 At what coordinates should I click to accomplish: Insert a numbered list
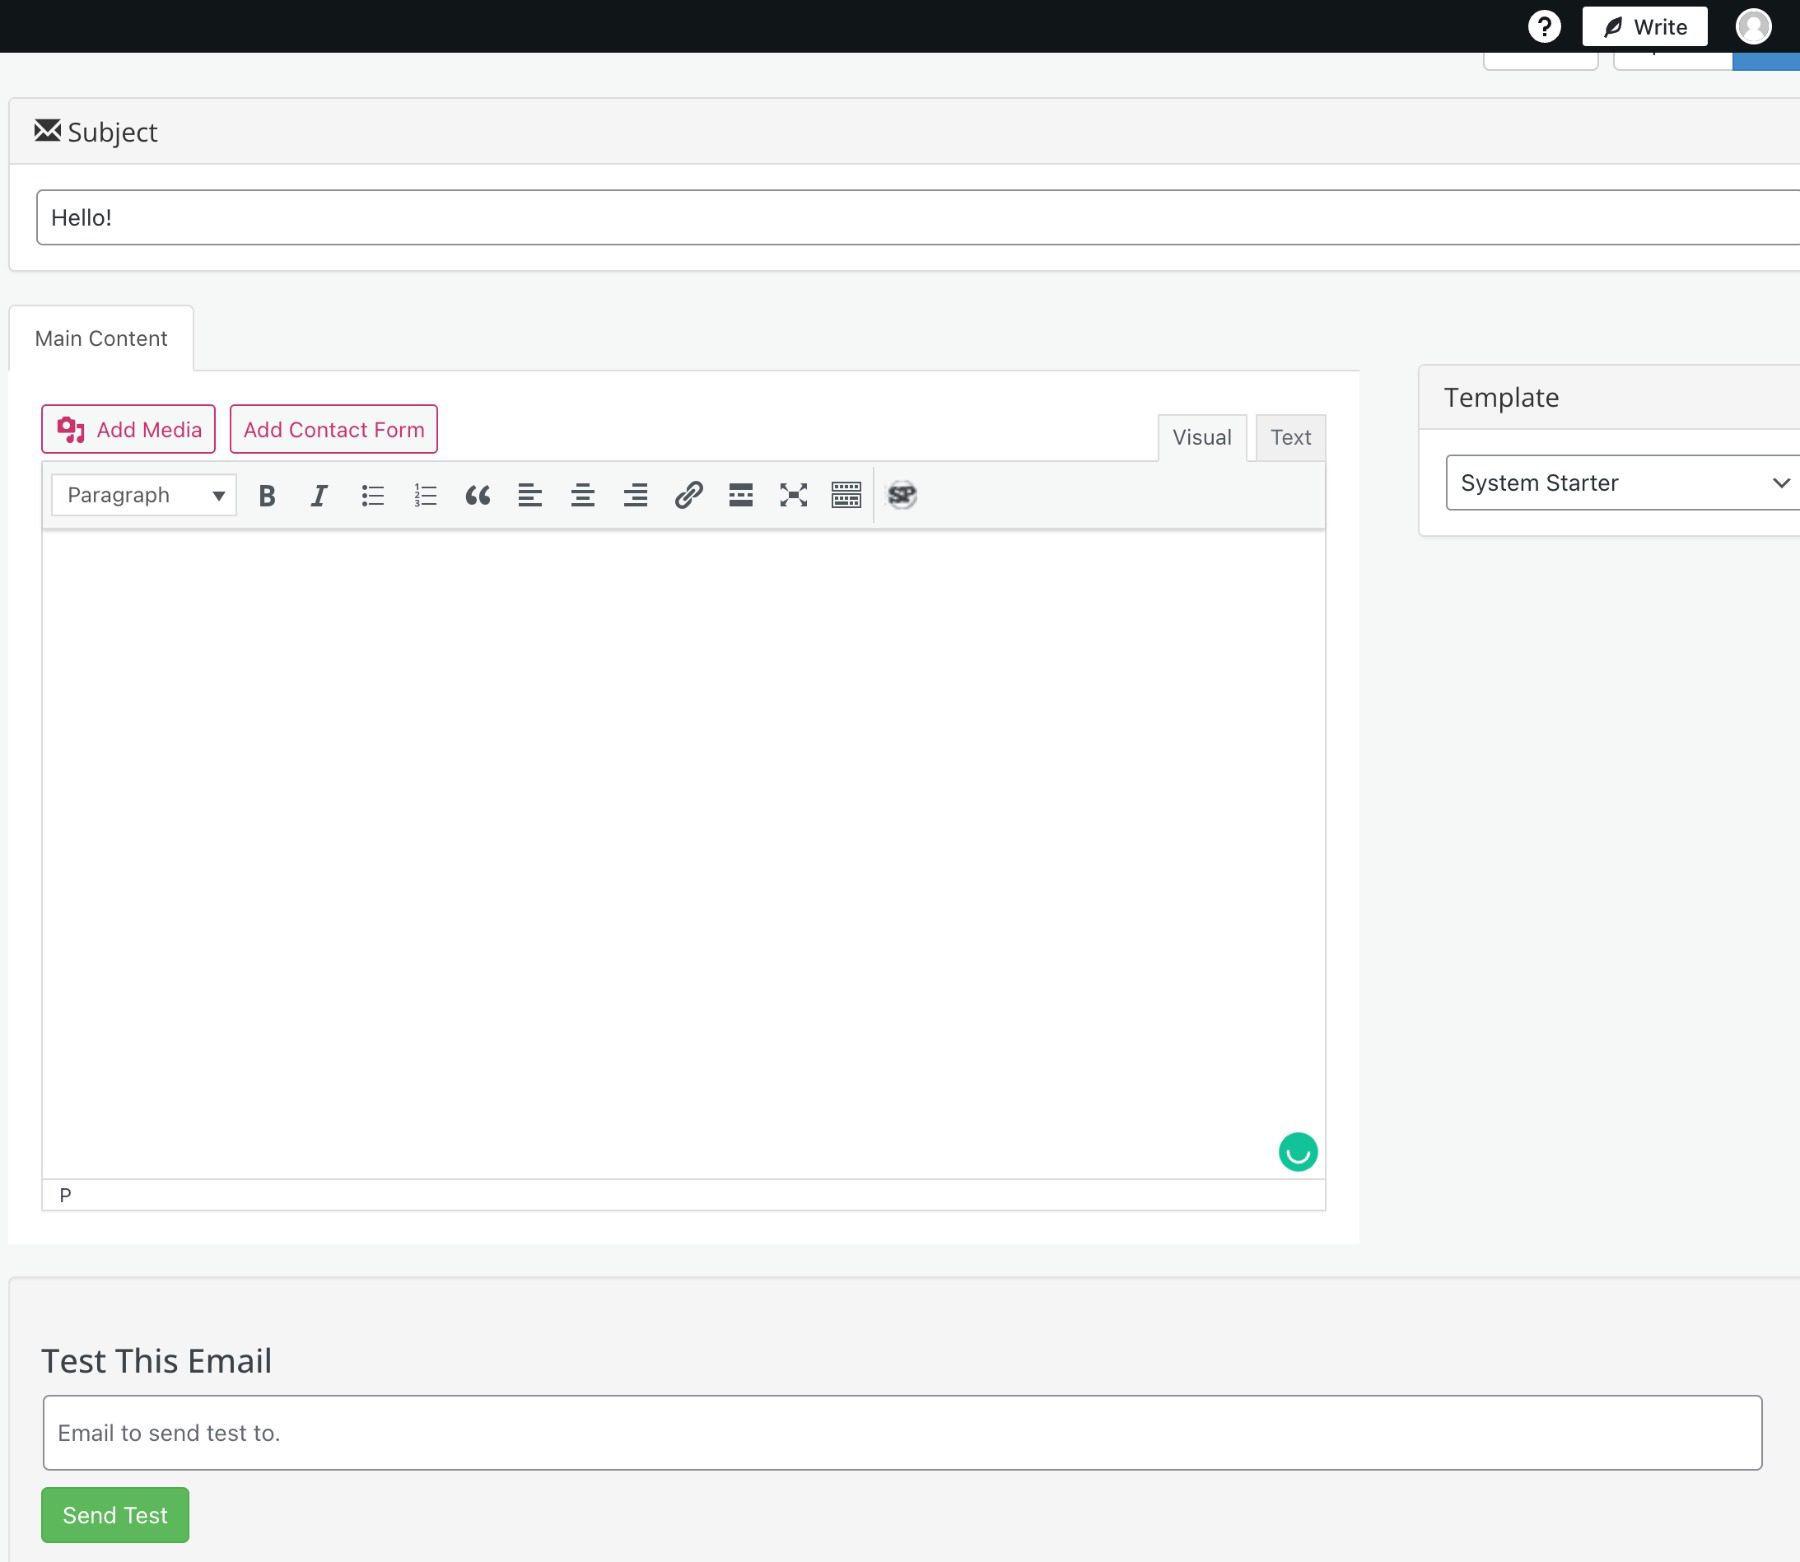pyautogui.click(x=425, y=494)
